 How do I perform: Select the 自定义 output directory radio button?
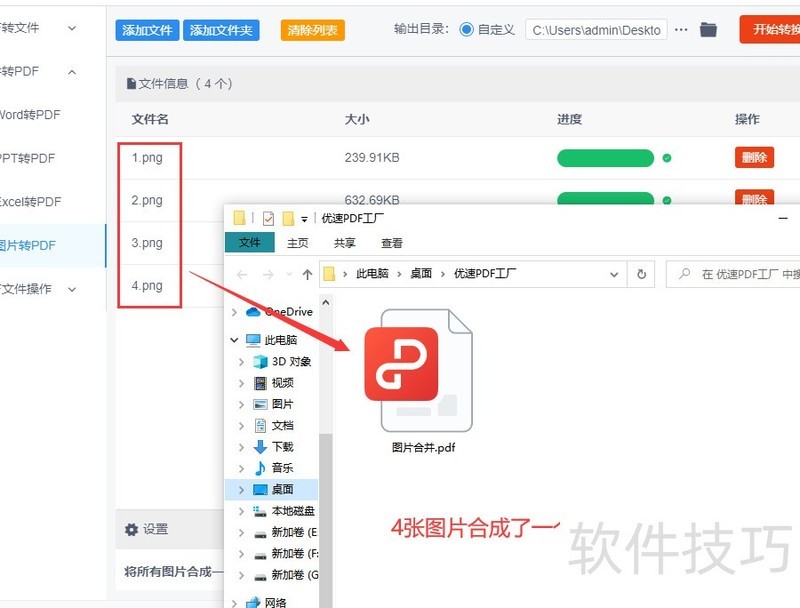coord(466,30)
